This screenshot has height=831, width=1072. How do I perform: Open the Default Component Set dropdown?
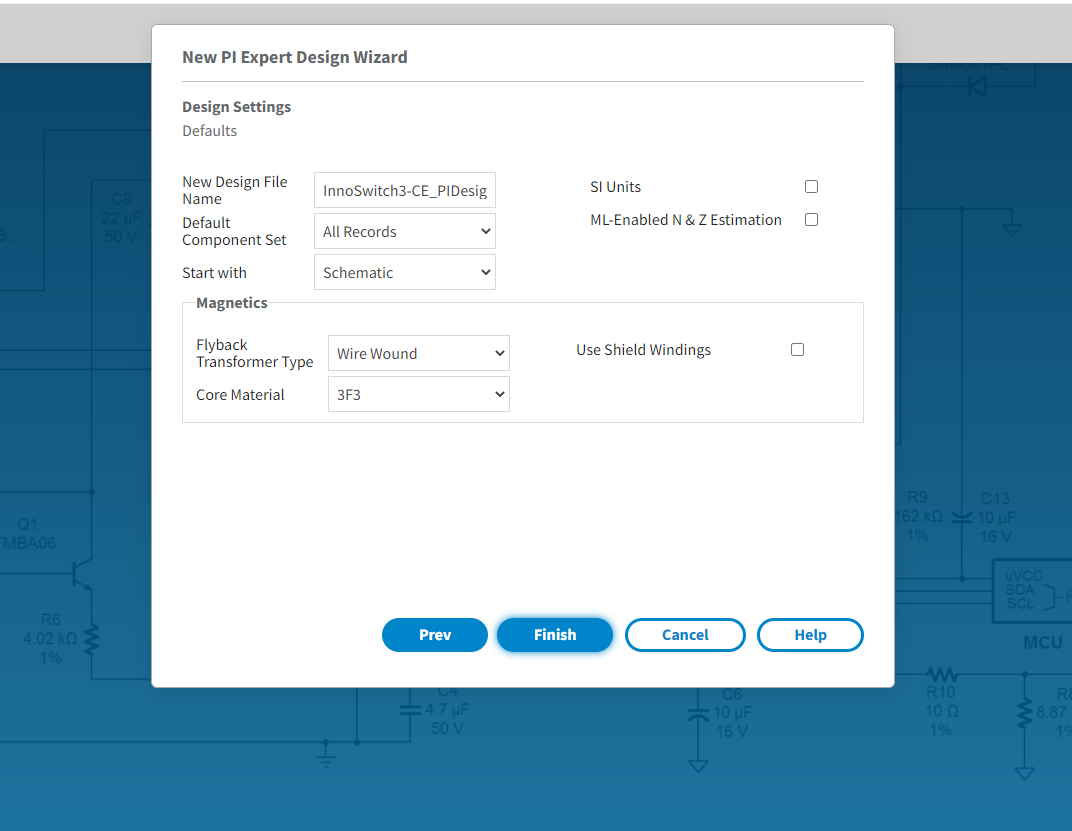coord(405,231)
